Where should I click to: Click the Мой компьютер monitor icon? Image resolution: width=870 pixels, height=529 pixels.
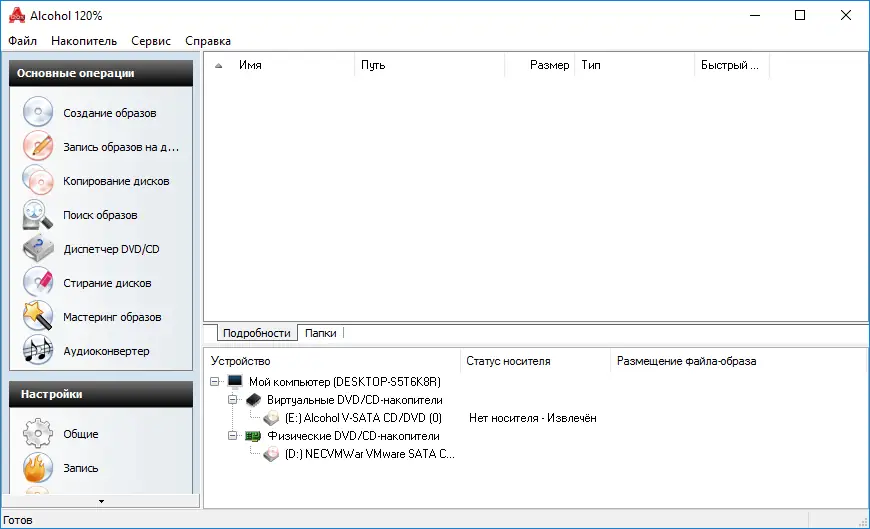pos(235,381)
